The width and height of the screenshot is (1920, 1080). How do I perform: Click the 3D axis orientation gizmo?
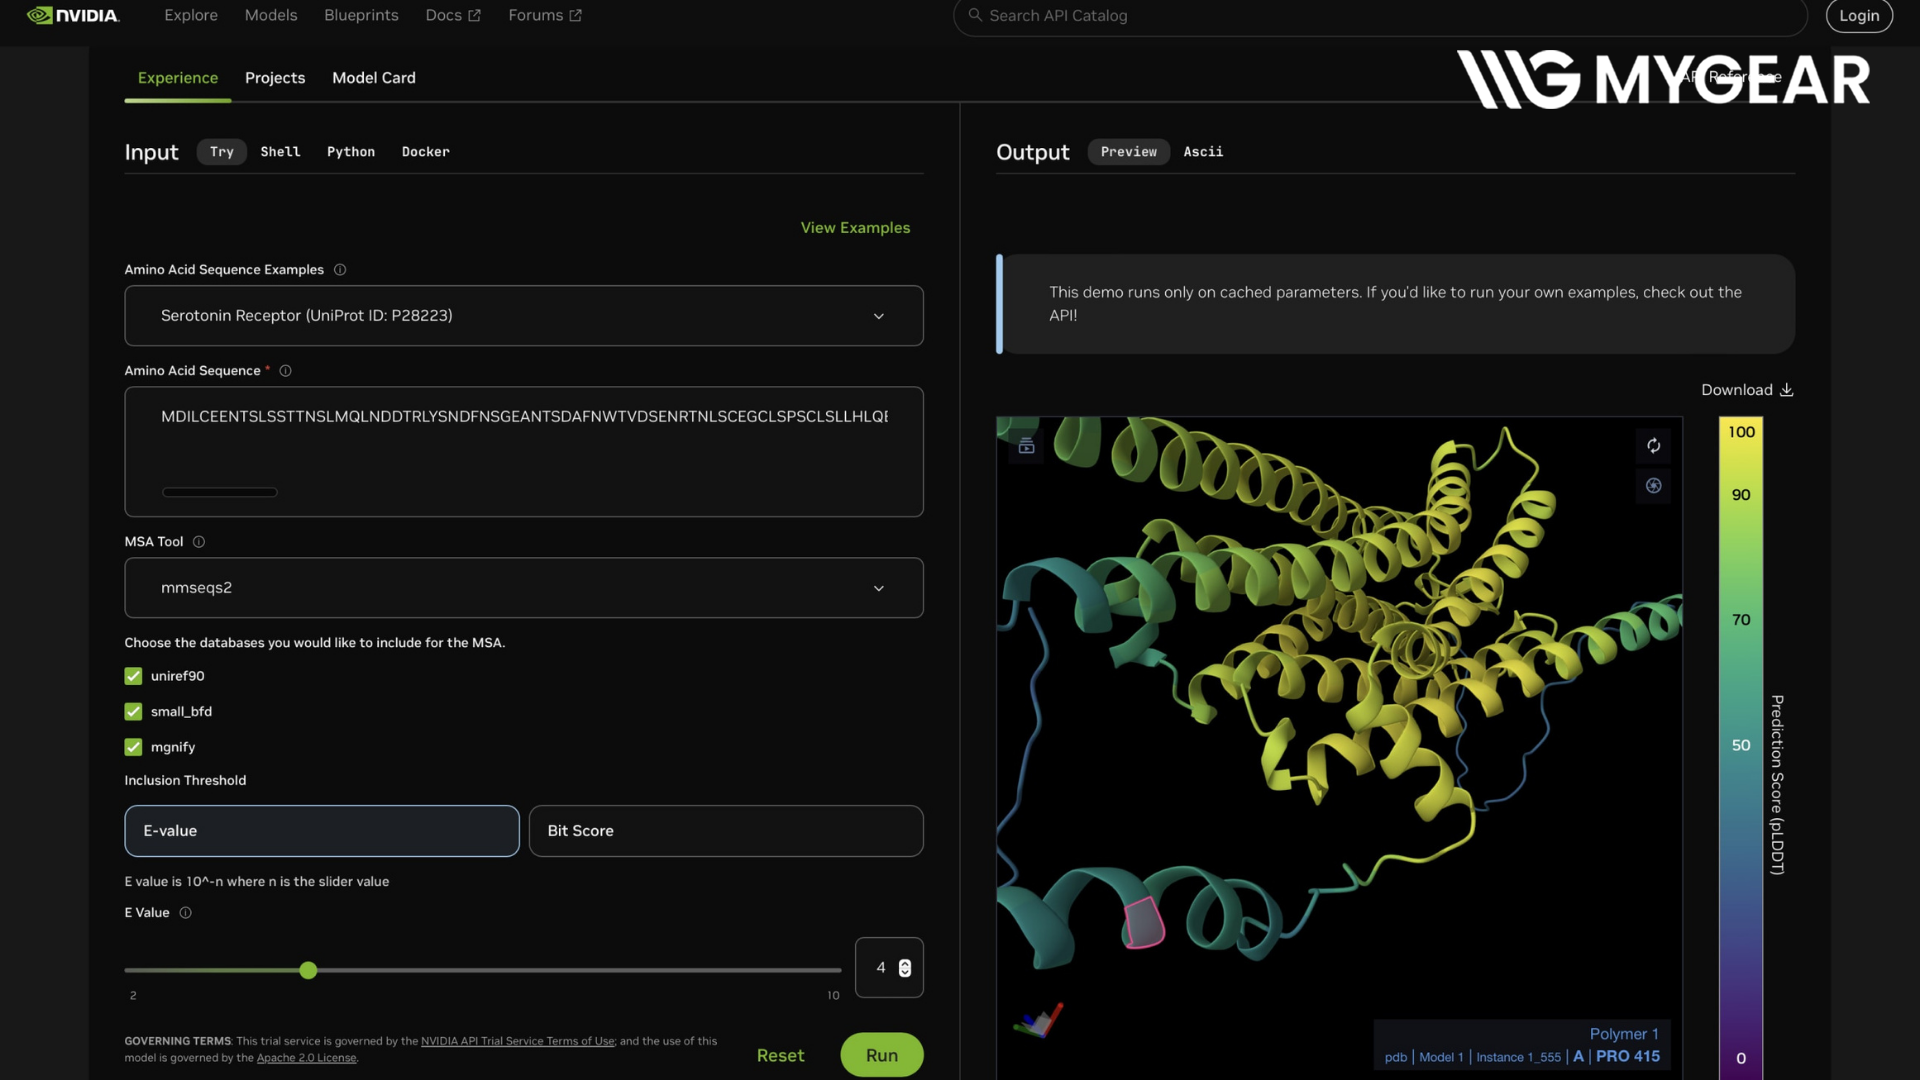1038,1021
